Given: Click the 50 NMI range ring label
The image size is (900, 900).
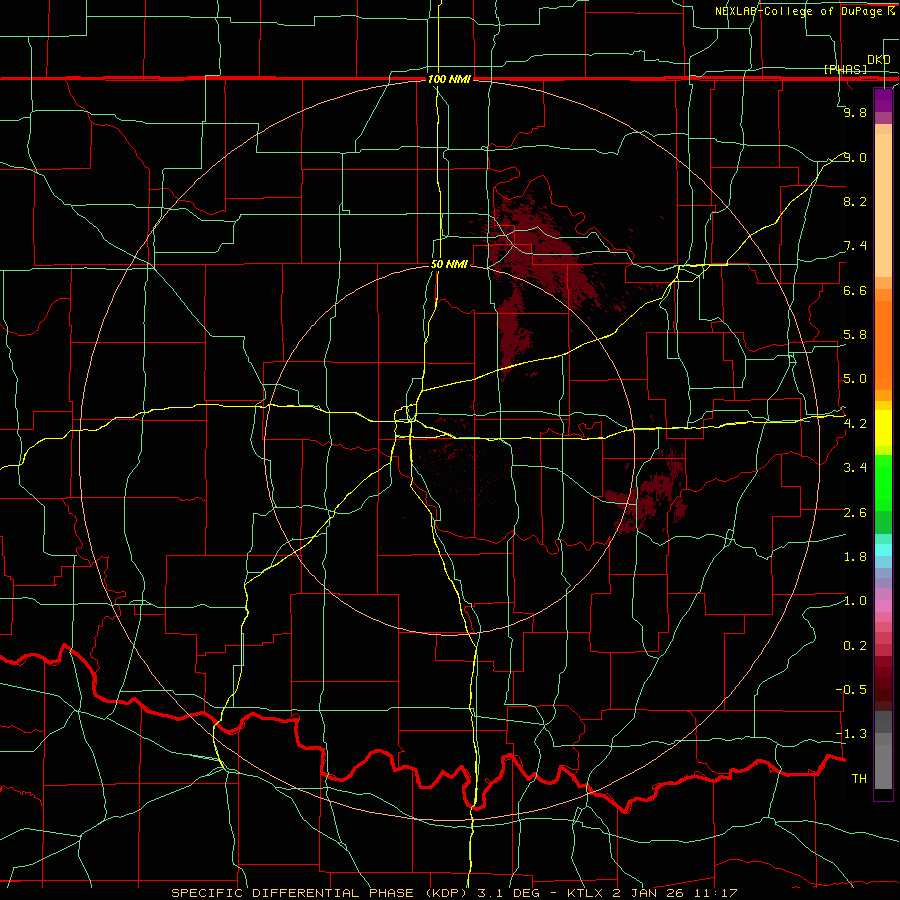Looking at the screenshot, I should point(449,264).
